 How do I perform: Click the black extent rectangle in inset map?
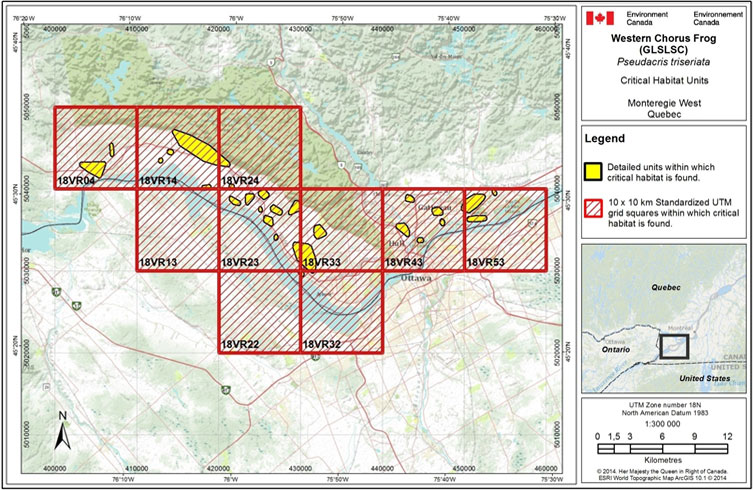[673, 346]
